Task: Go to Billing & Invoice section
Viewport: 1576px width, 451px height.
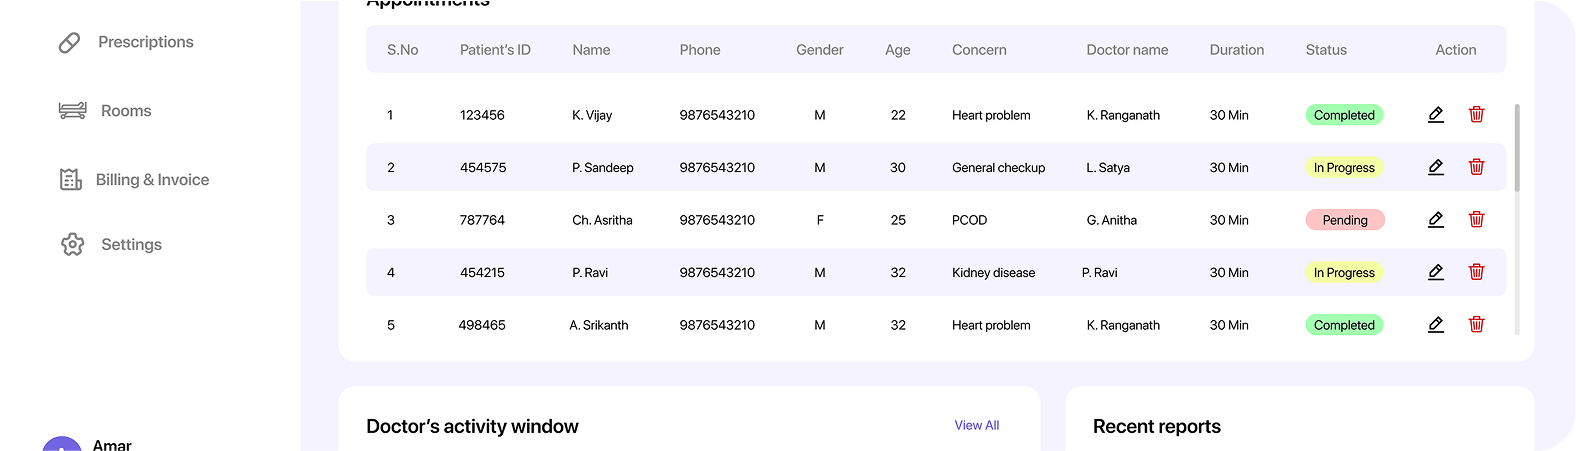Action: click(134, 180)
